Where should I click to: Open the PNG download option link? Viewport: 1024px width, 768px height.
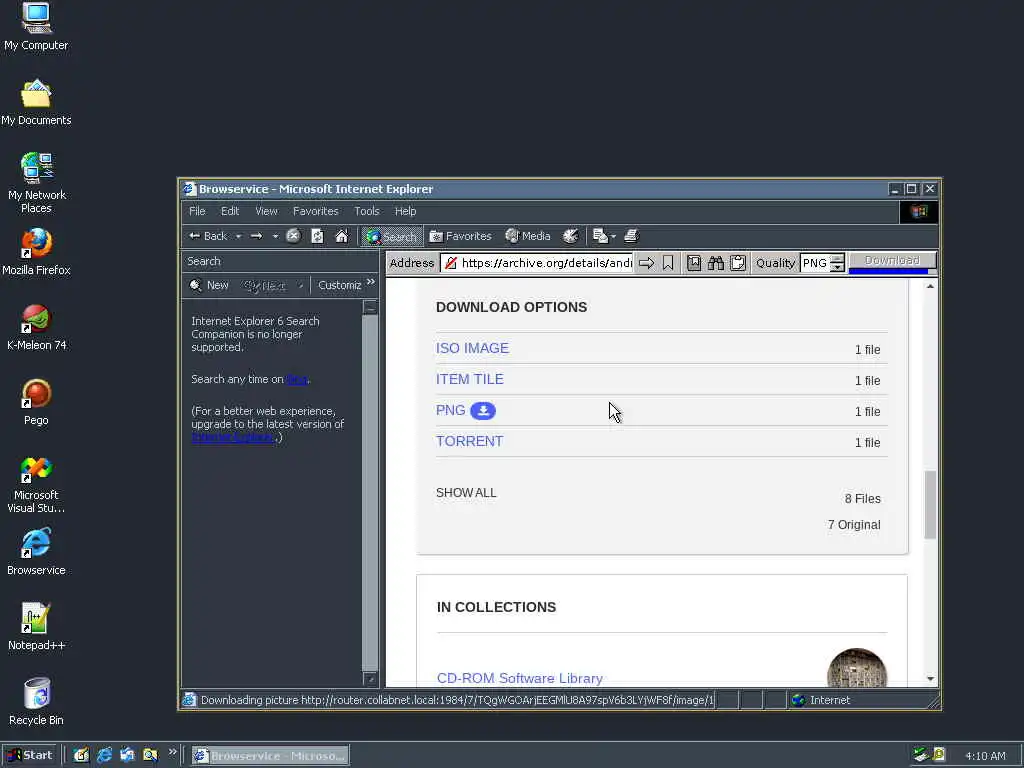(451, 410)
